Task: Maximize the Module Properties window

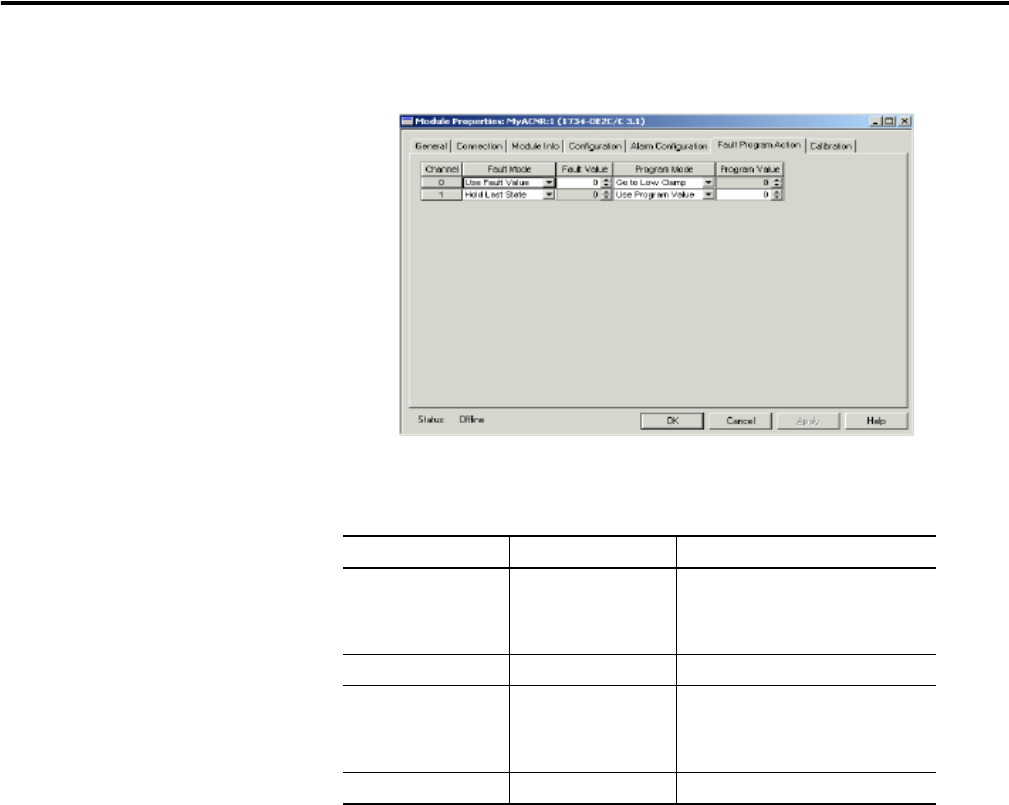Action: click(x=889, y=121)
